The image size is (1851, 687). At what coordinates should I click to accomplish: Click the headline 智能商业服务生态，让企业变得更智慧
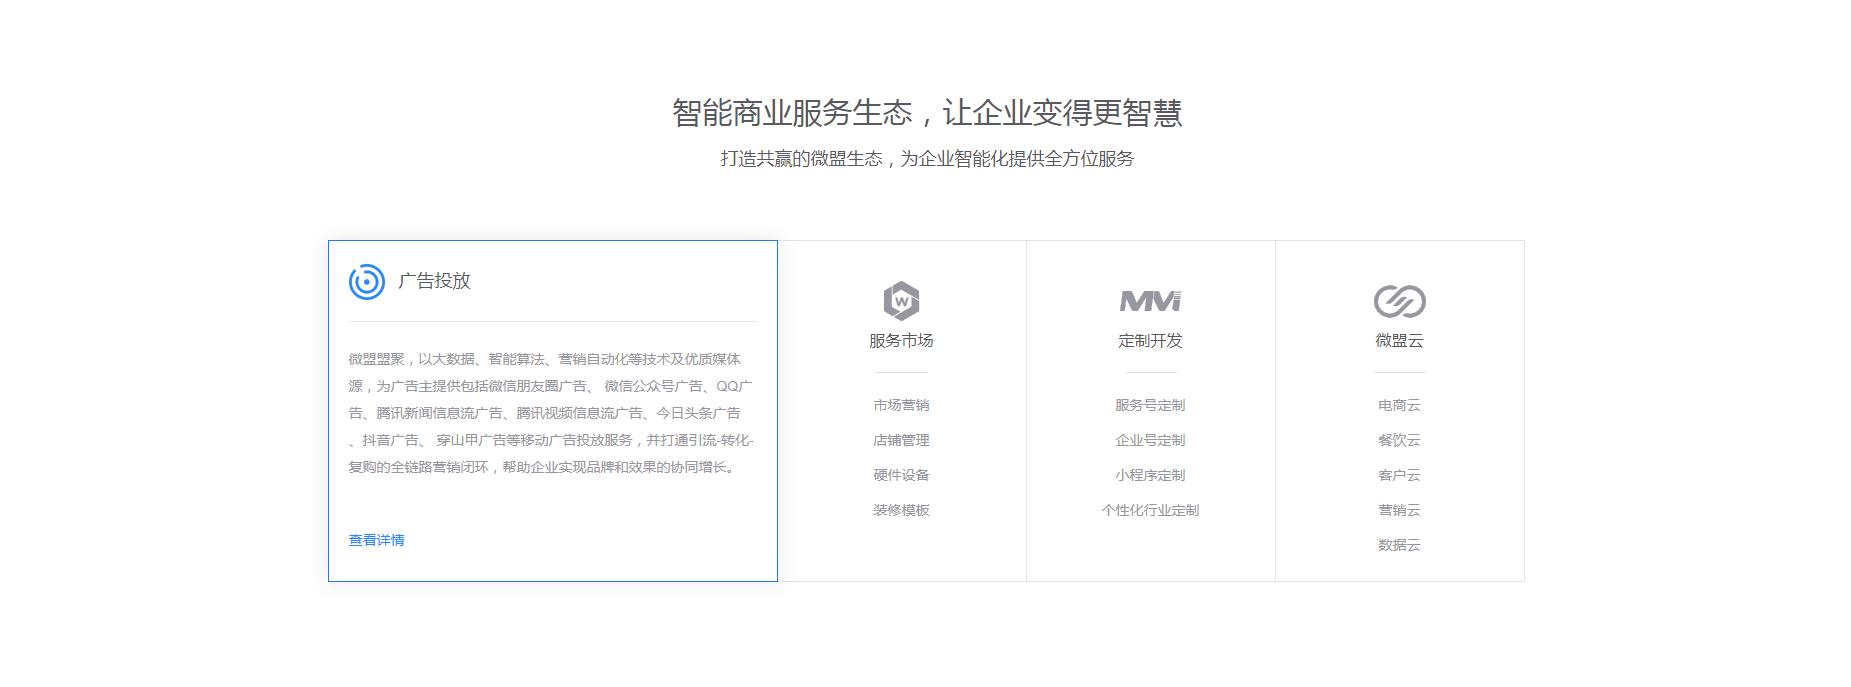point(926,113)
